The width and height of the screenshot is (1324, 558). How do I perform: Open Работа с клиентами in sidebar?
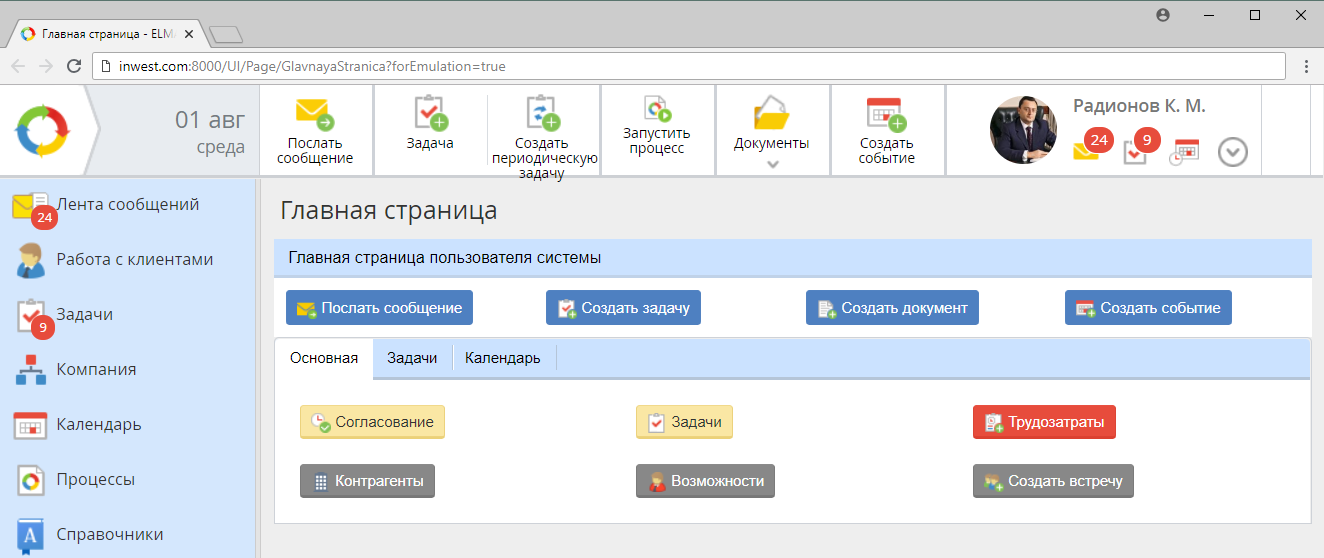click(134, 259)
